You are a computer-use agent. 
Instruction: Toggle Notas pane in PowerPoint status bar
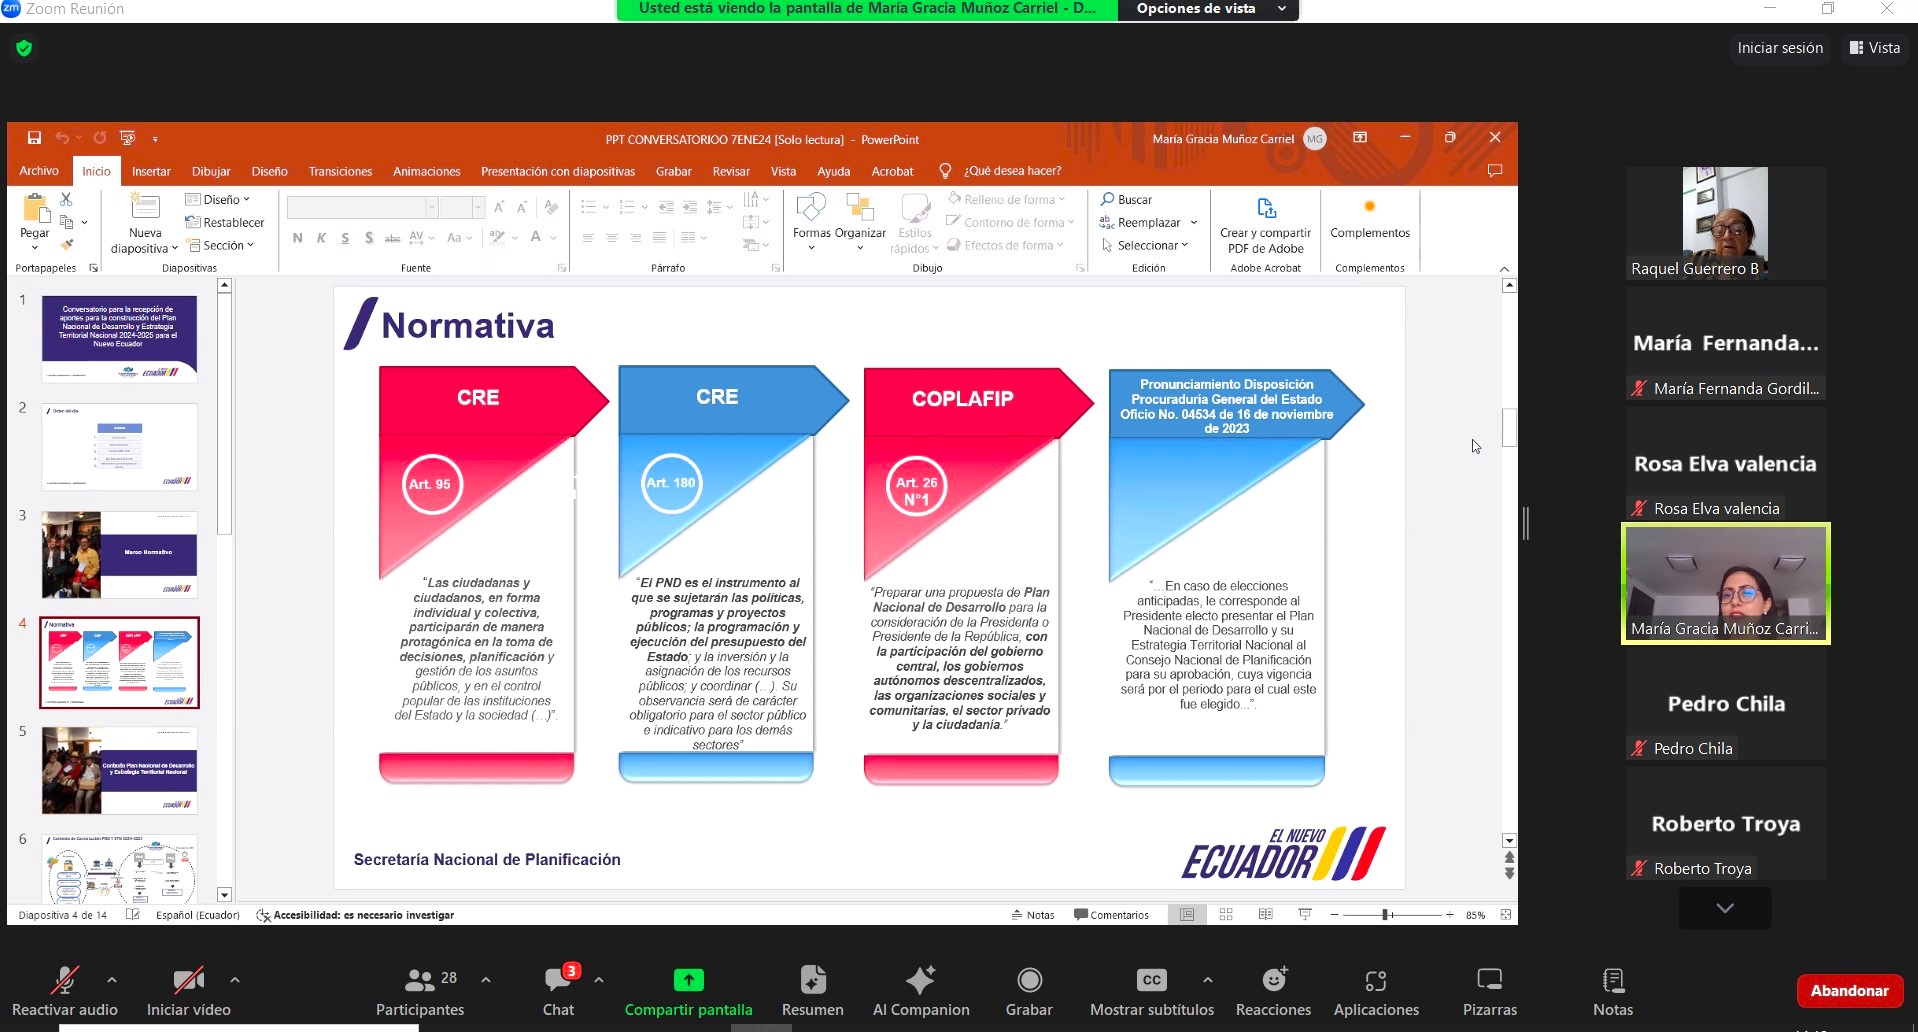1033,914
